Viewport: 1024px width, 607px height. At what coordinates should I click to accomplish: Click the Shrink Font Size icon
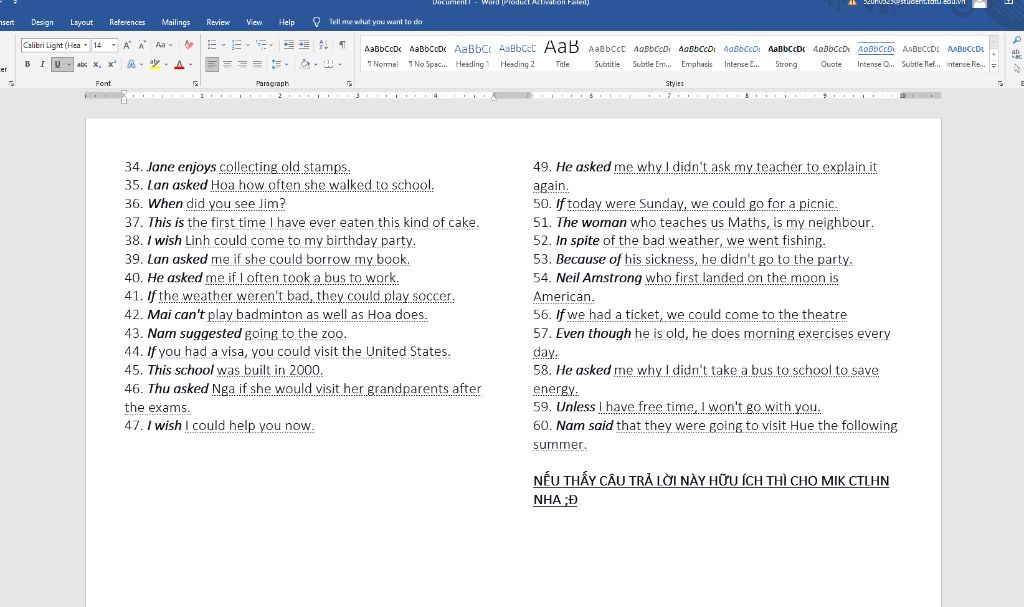tap(142, 45)
